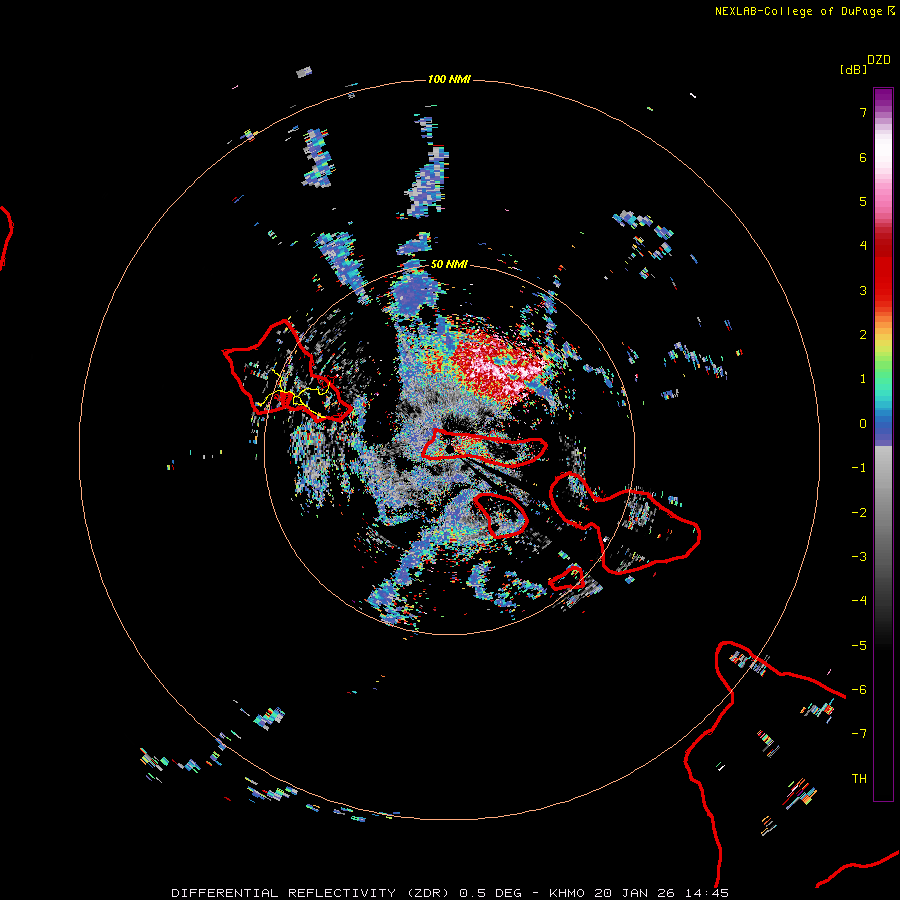Viewport: 900px width, 900px height.
Task: Click the 14:45 timestamp
Action: [707, 893]
